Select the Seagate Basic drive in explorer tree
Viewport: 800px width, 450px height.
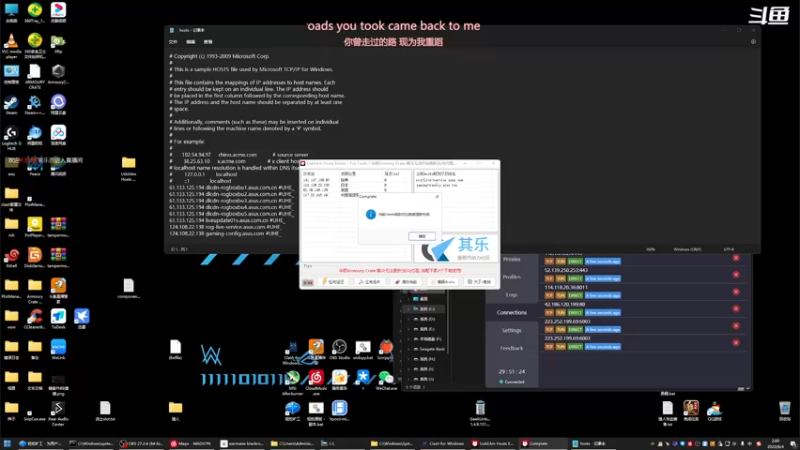coord(432,349)
